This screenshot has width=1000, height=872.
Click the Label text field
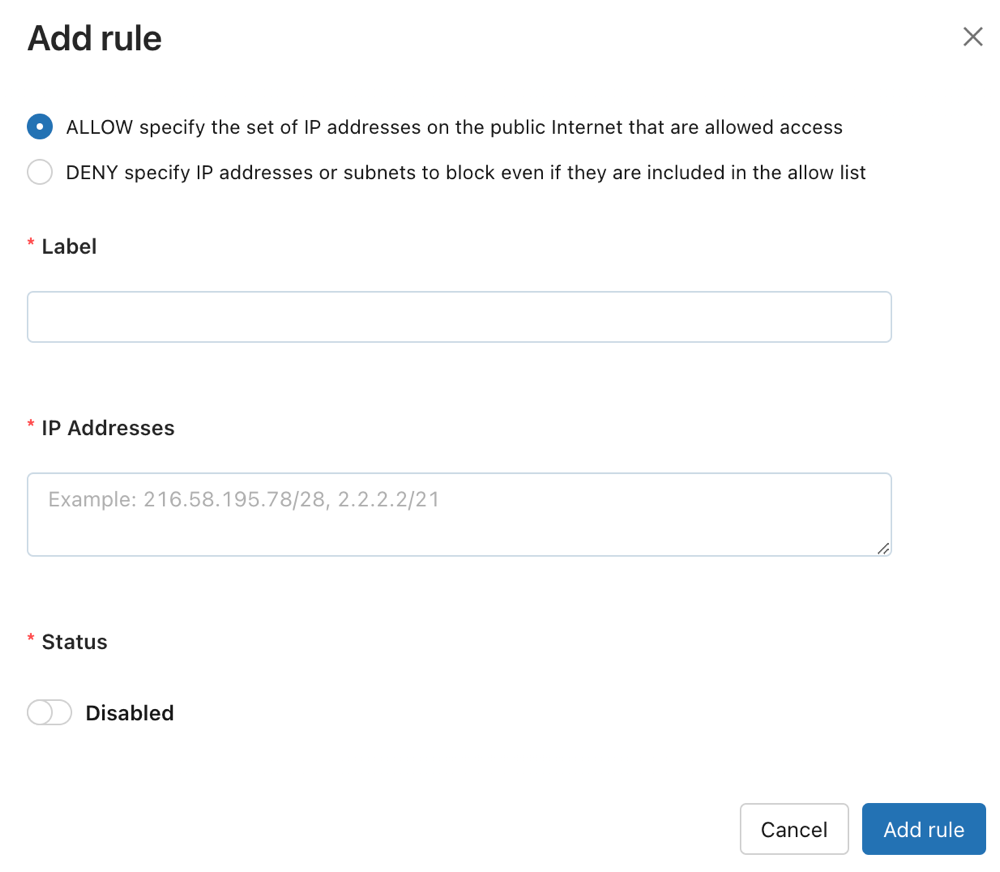click(459, 316)
